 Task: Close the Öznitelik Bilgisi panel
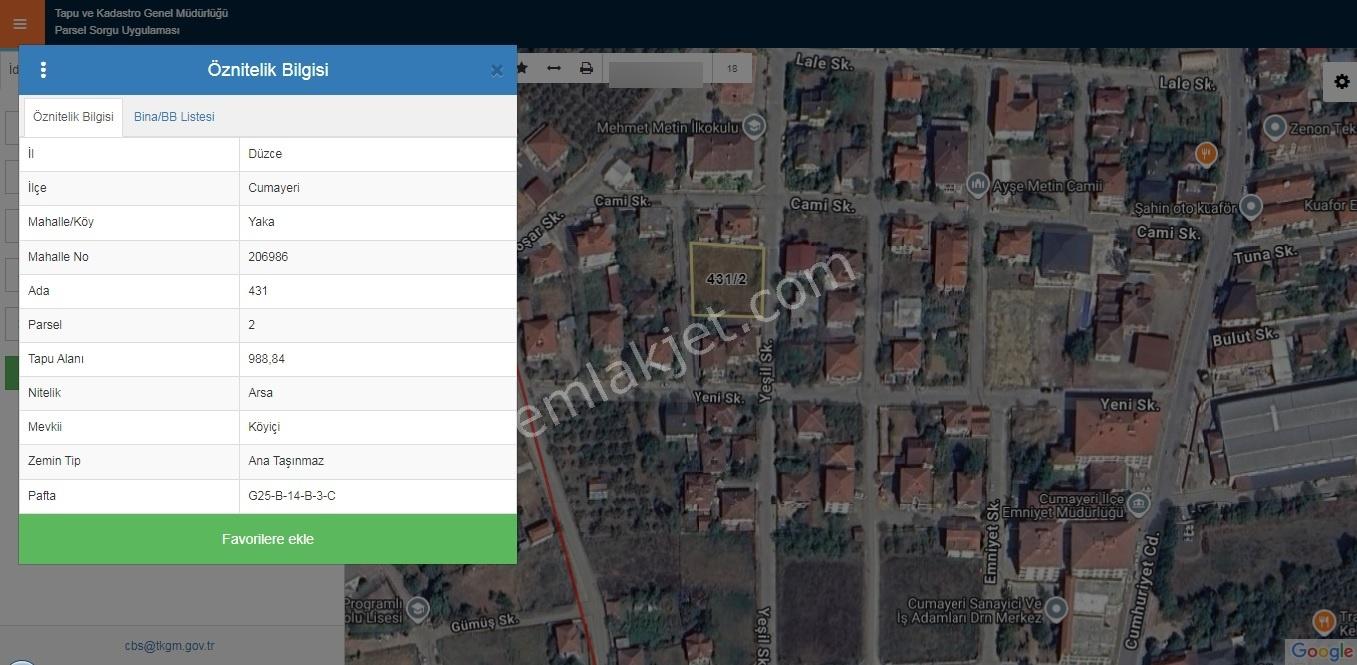point(497,70)
